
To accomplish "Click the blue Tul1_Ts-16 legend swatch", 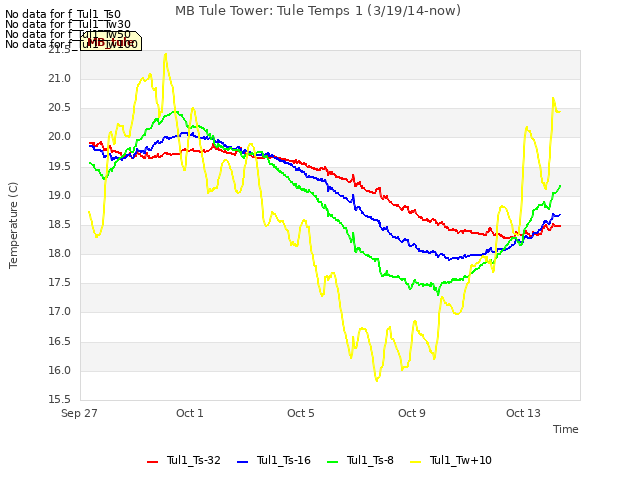I will click(x=242, y=462).
